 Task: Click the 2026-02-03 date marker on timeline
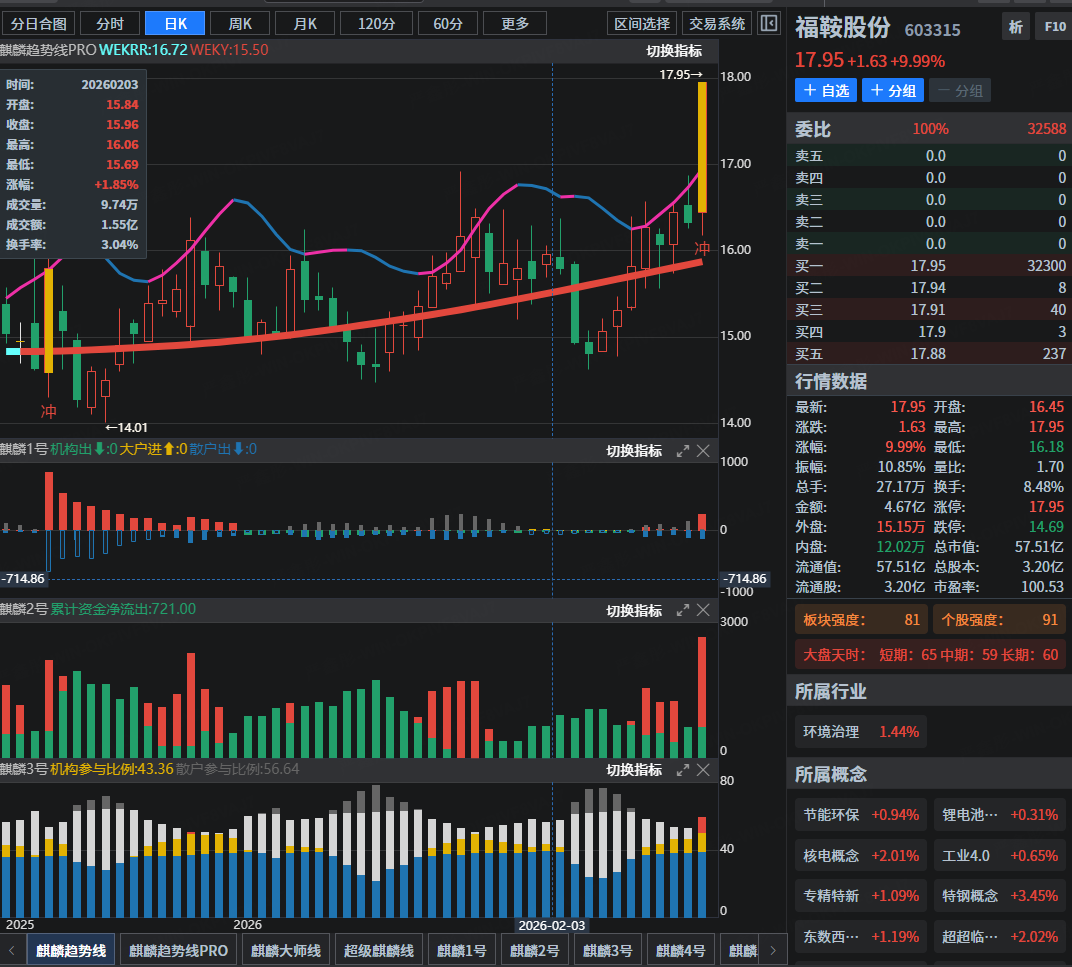551,926
